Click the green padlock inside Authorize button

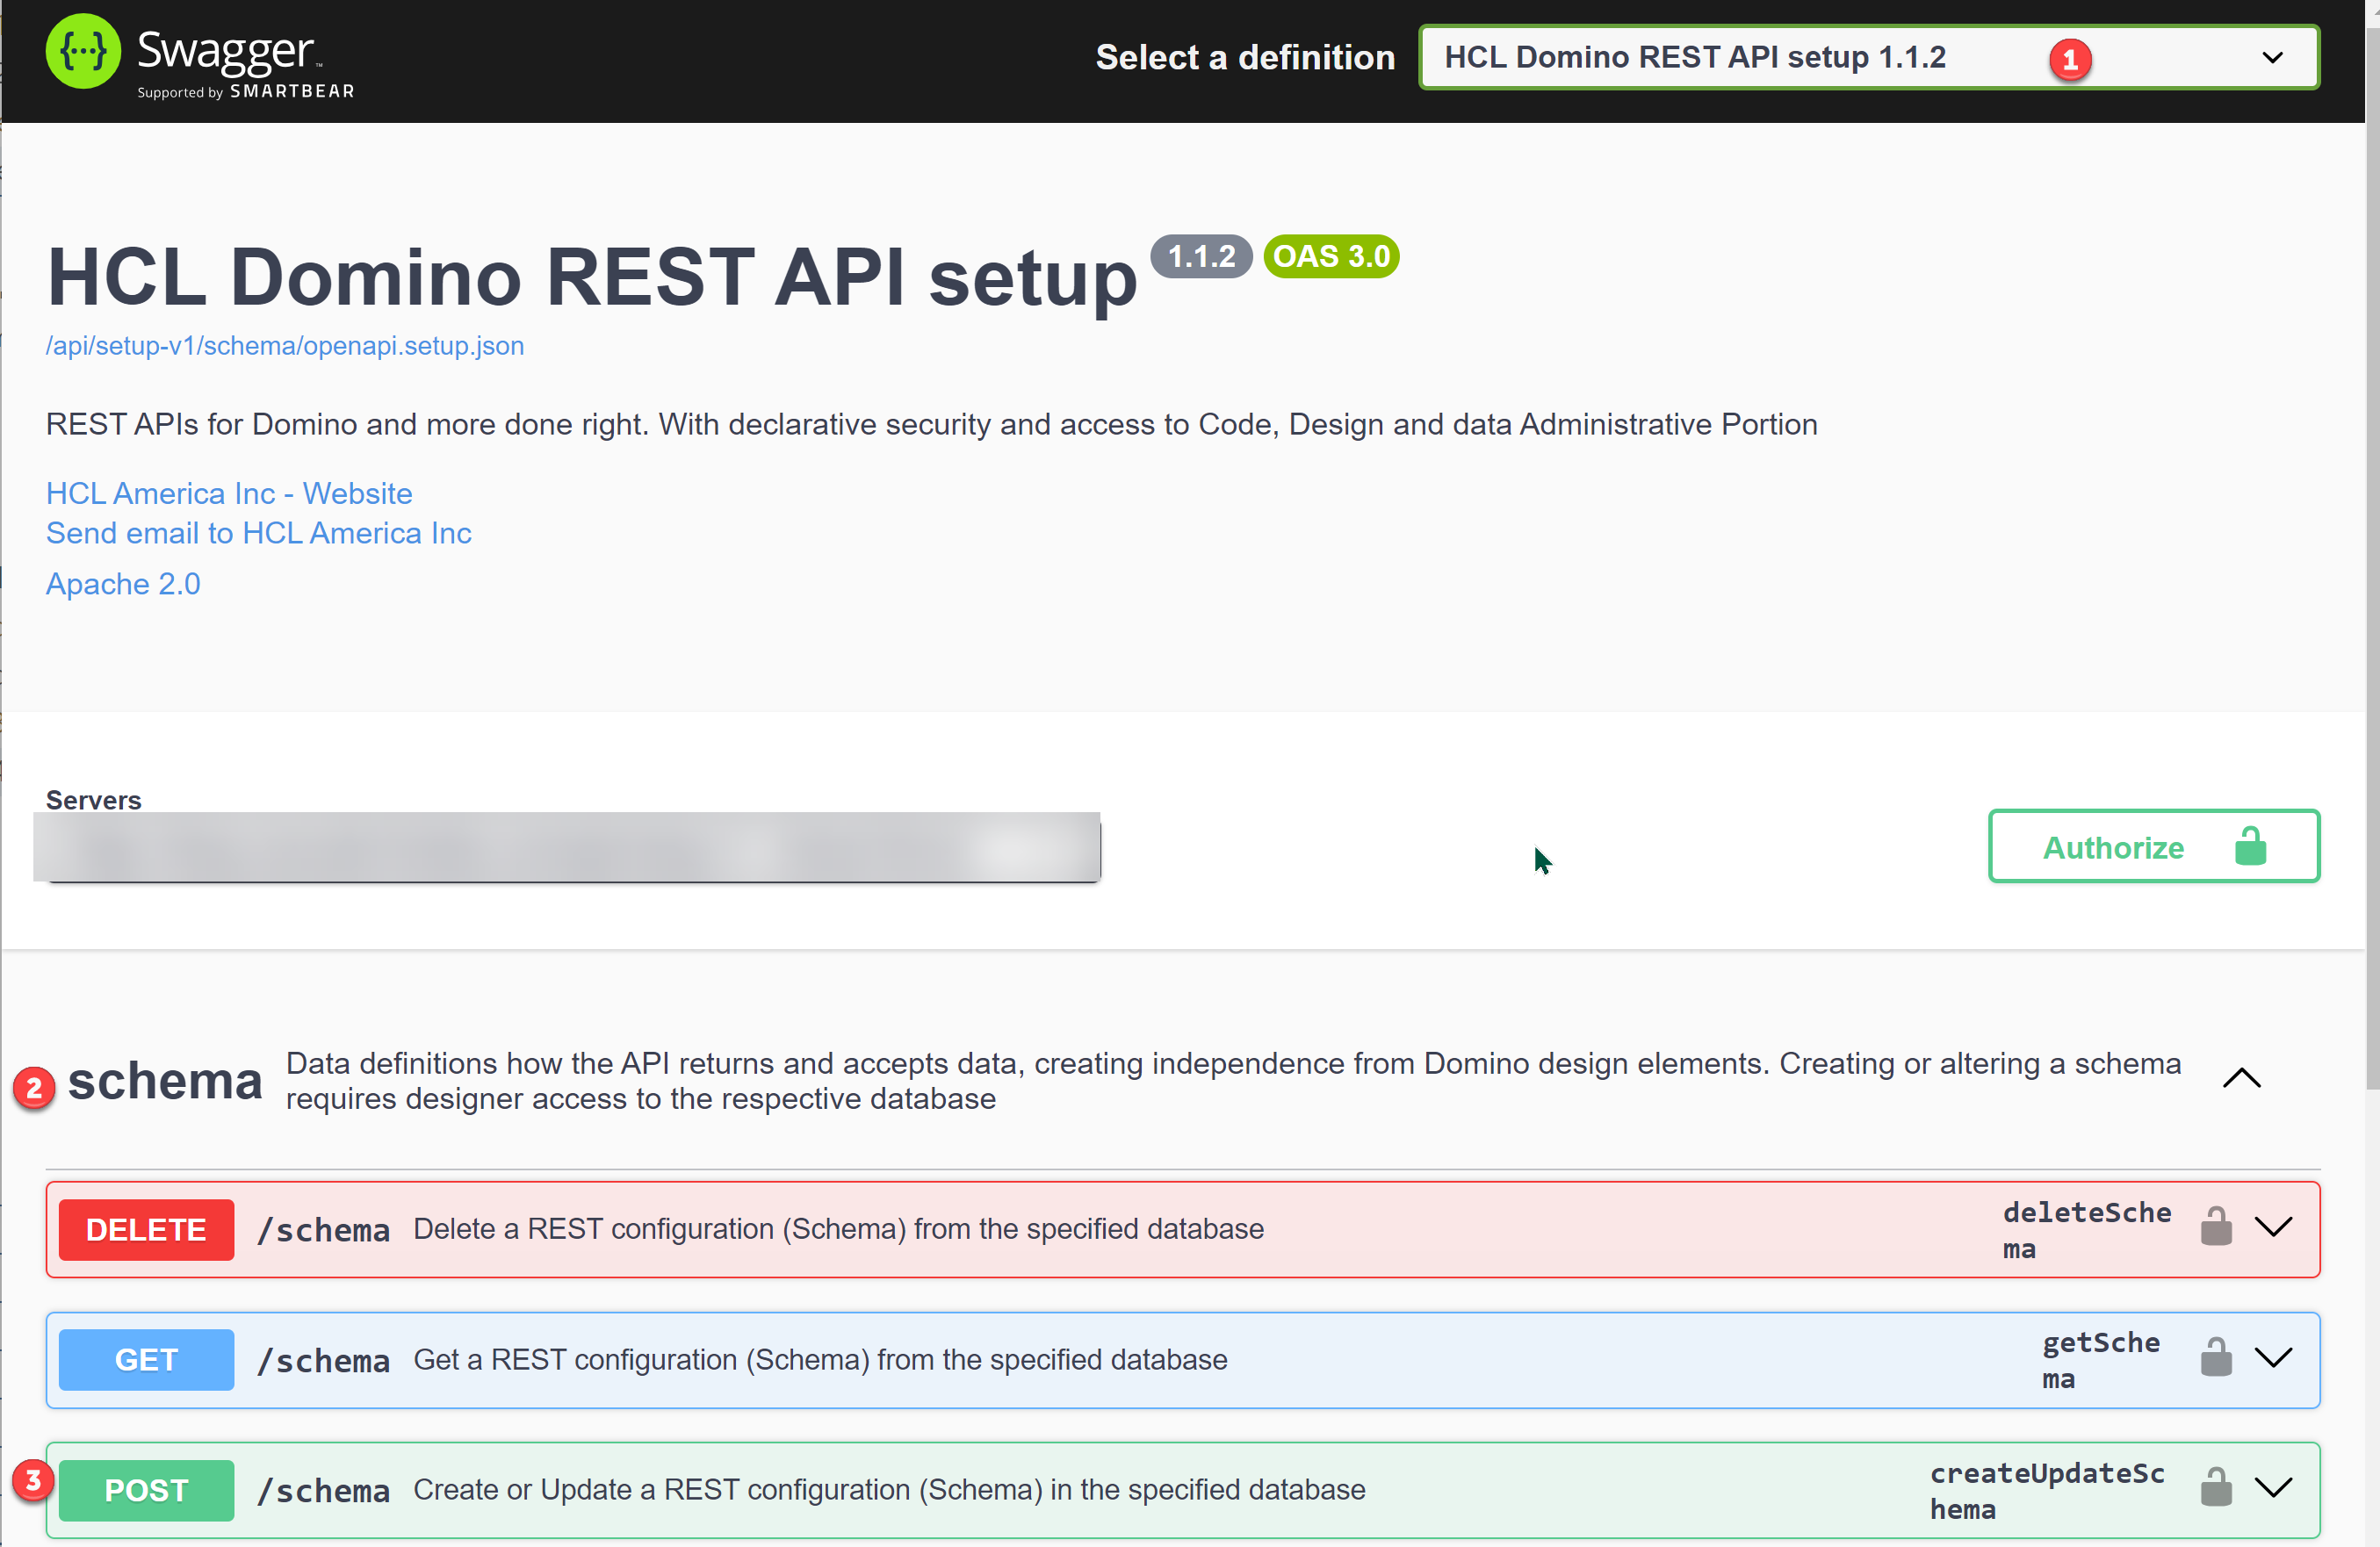pyautogui.click(x=2250, y=846)
